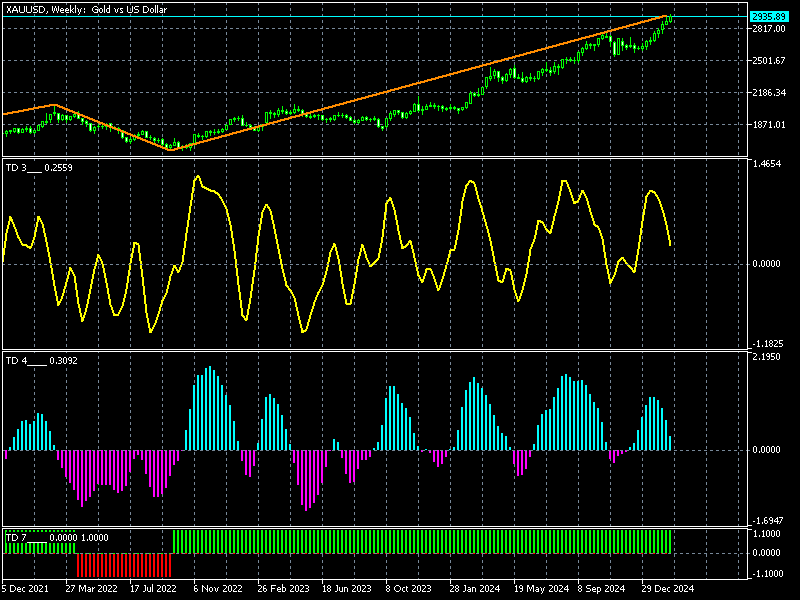Click price scale value 2501.67
Image resolution: width=800 pixels, height=600 pixels.
768,61
